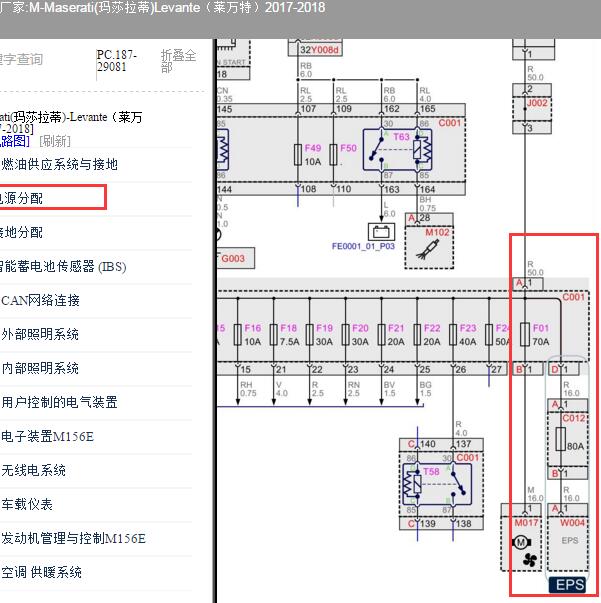Open the 用户控制的电气装置 entry

59,402
